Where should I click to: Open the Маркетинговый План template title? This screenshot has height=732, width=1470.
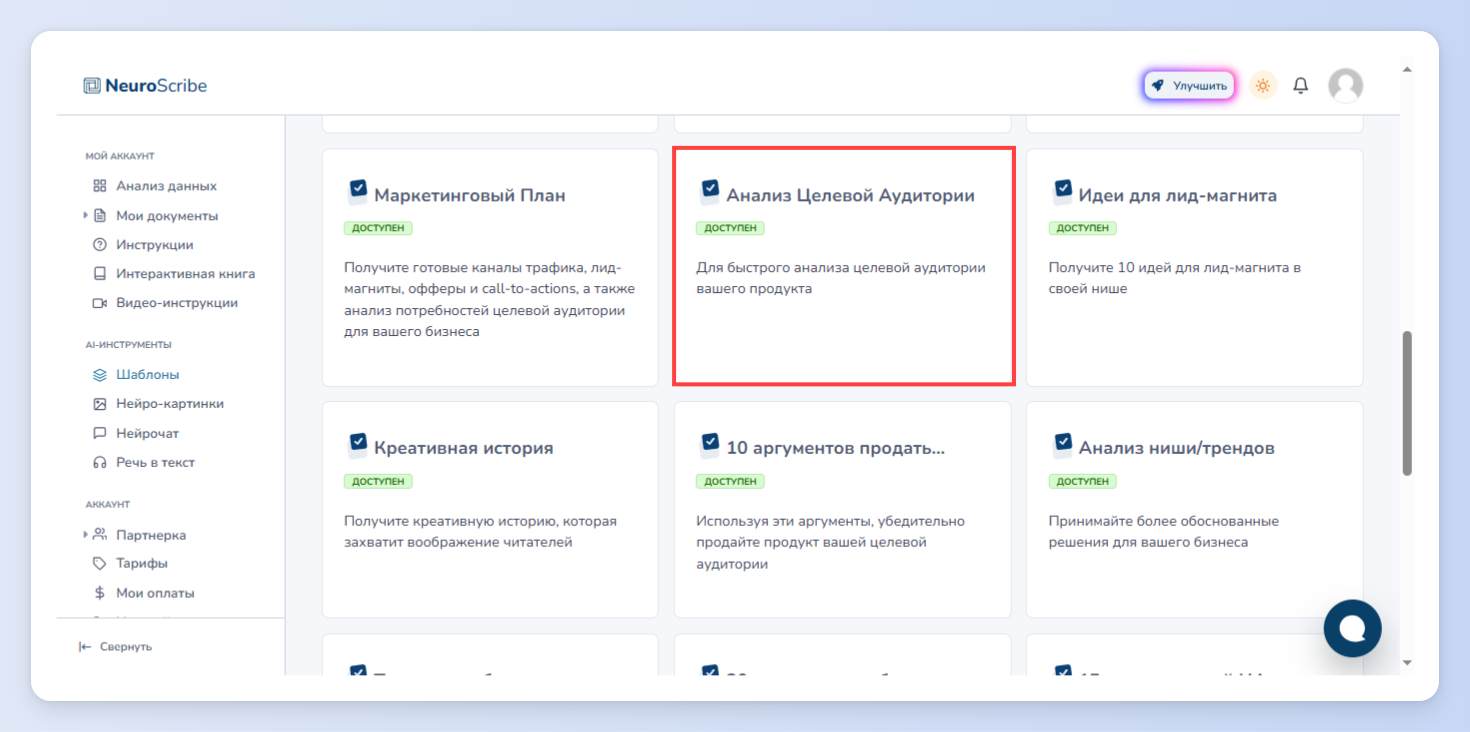coord(470,196)
